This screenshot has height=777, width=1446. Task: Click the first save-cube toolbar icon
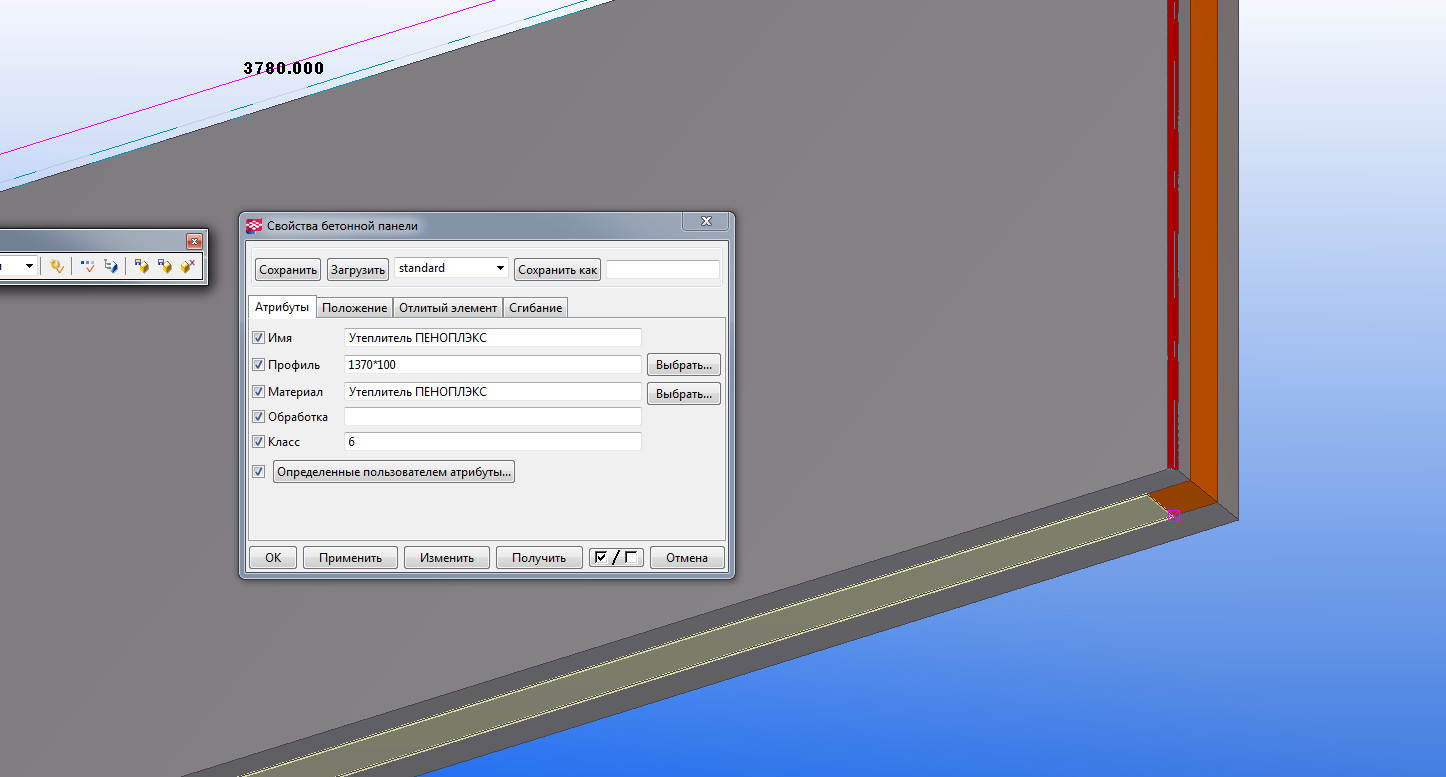pyautogui.click(x=141, y=267)
